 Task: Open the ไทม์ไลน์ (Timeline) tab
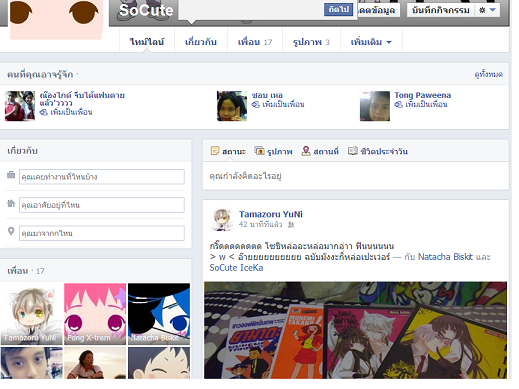coord(147,42)
